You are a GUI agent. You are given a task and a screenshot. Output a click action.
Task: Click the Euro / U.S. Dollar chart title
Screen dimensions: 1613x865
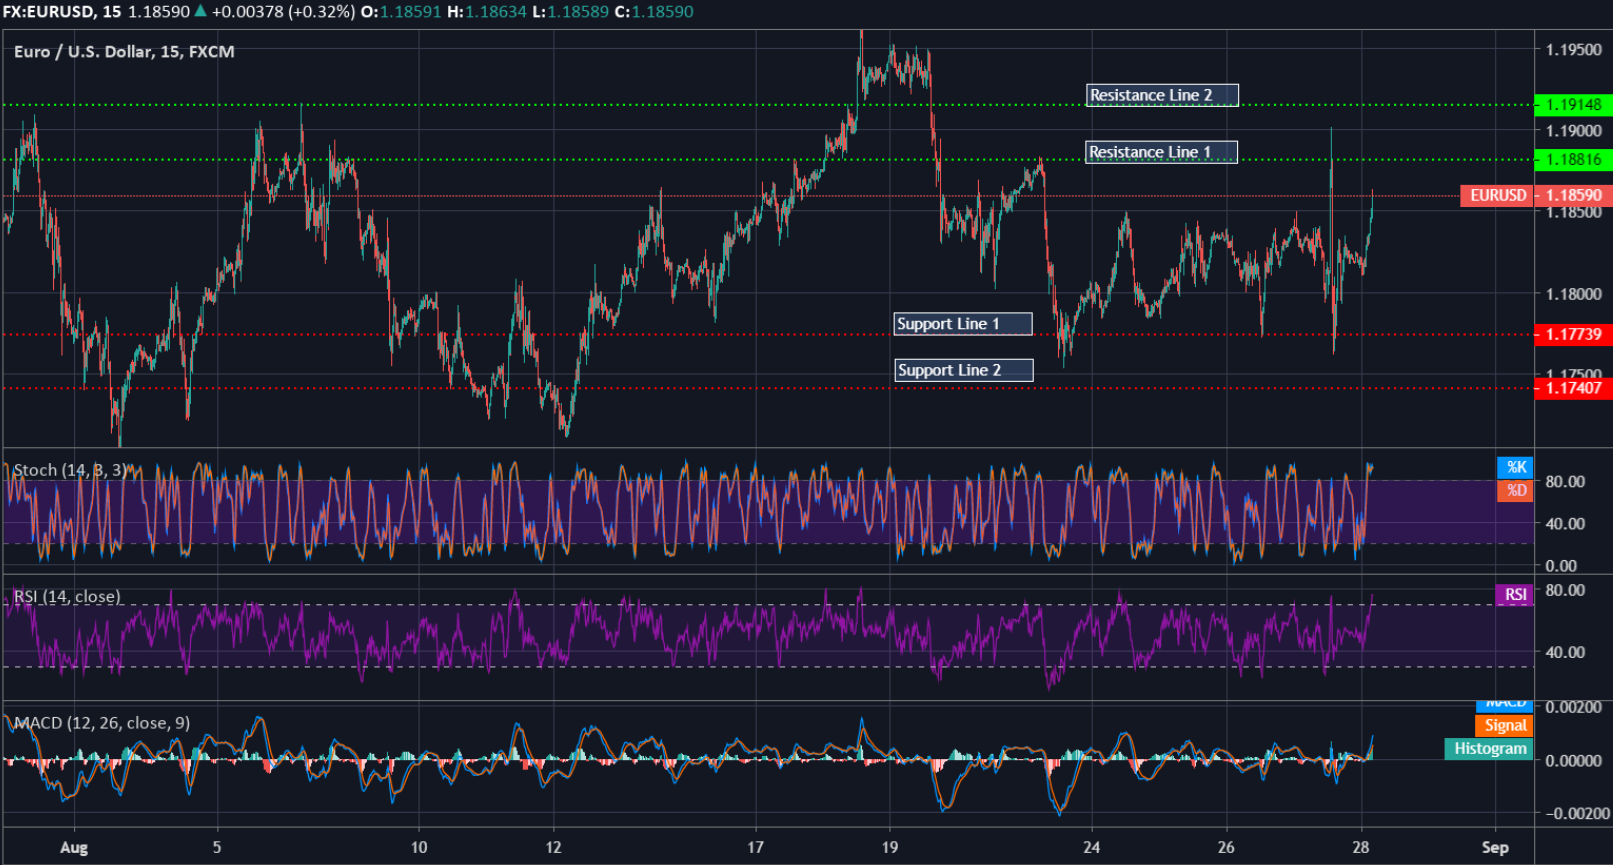click(x=124, y=51)
